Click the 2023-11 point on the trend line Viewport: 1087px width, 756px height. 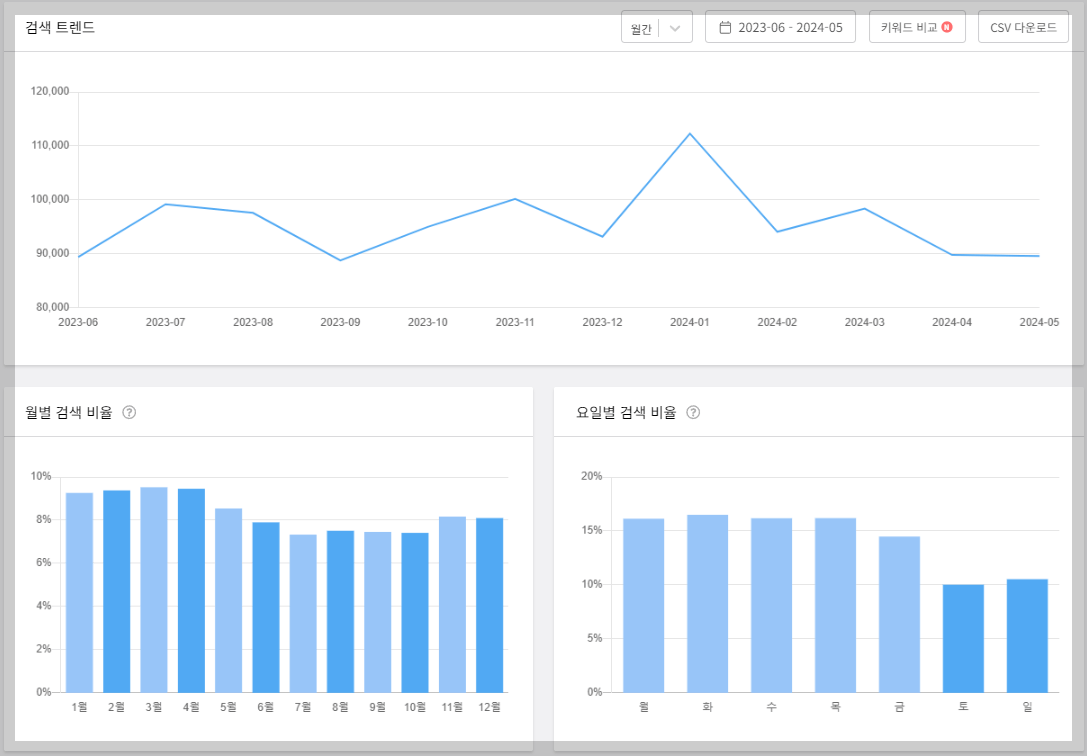515,199
